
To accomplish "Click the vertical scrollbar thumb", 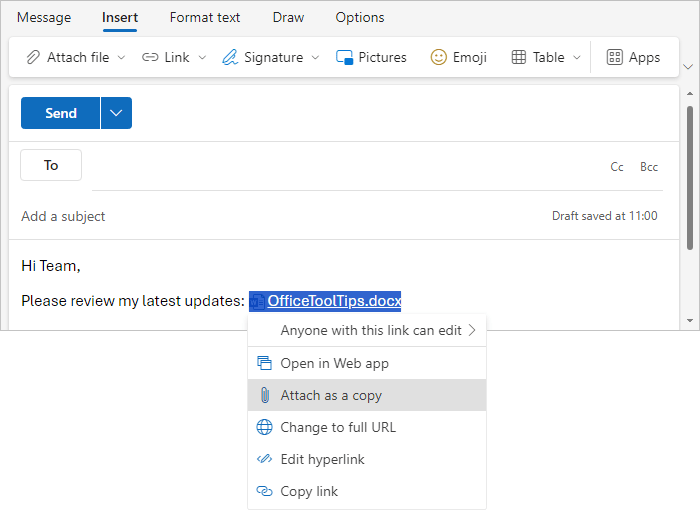I will (x=690, y=178).
